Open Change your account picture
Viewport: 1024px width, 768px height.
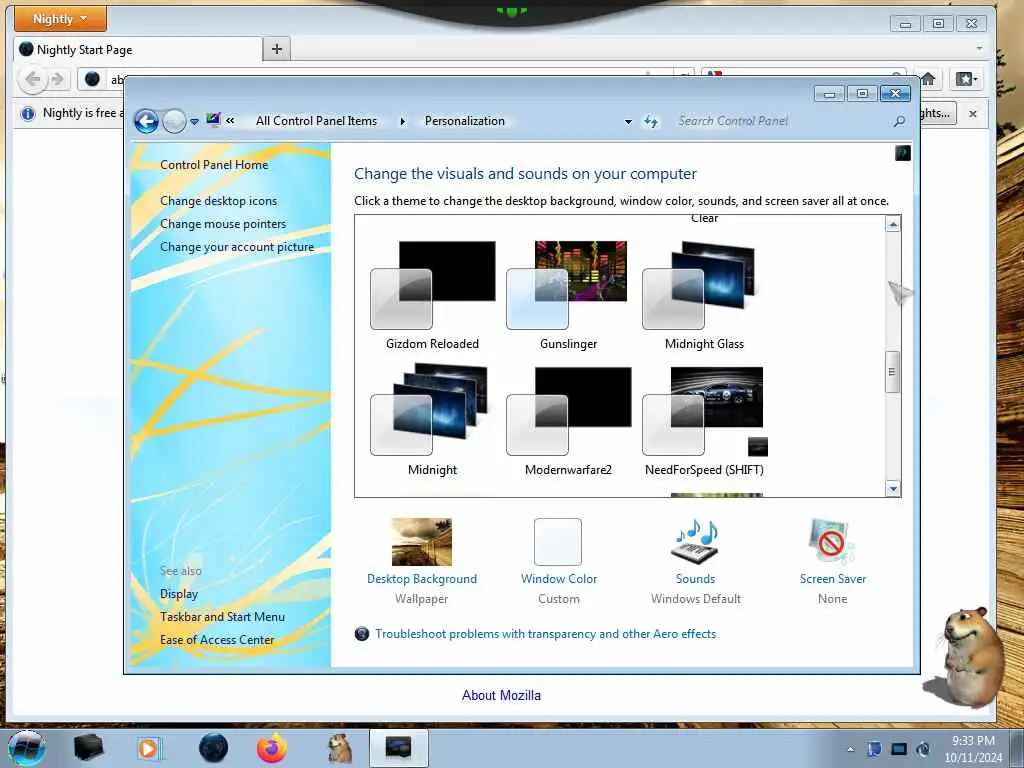(x=236, y=247)
